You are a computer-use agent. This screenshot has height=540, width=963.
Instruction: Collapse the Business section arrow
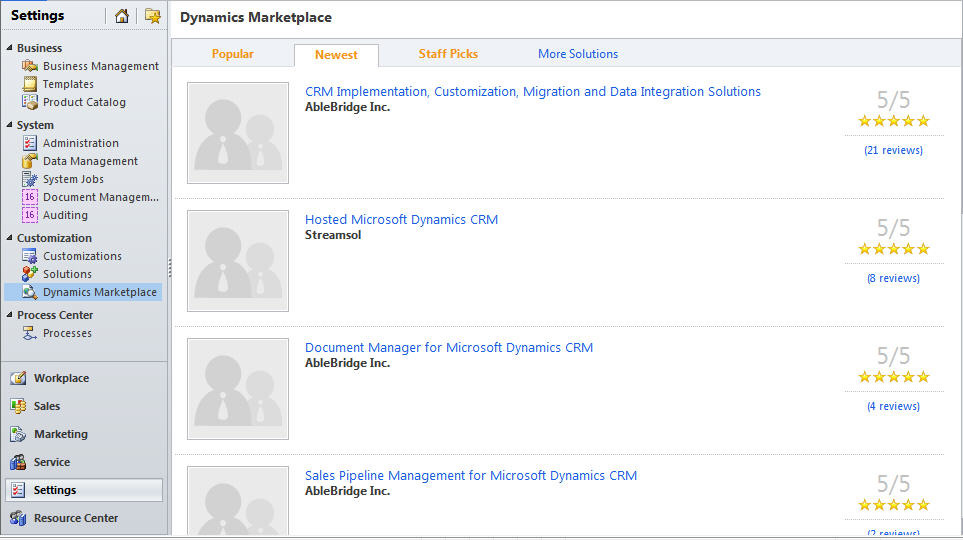pos(10,48)
